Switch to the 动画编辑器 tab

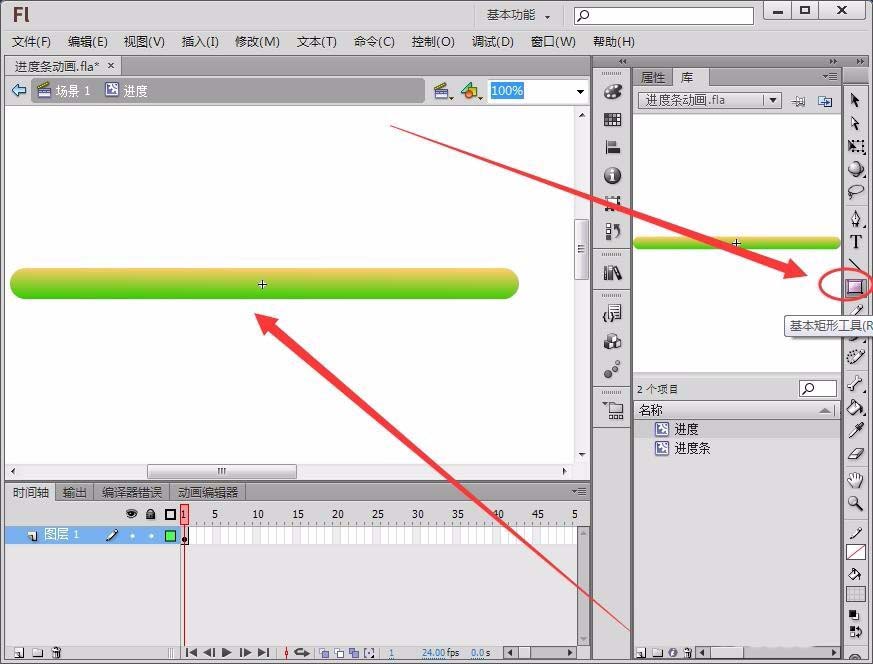pos(208,493)
